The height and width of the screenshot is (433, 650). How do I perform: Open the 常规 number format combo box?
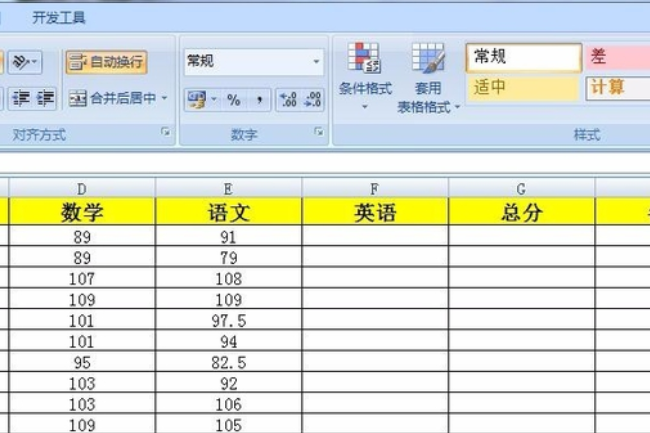[254, 62]
